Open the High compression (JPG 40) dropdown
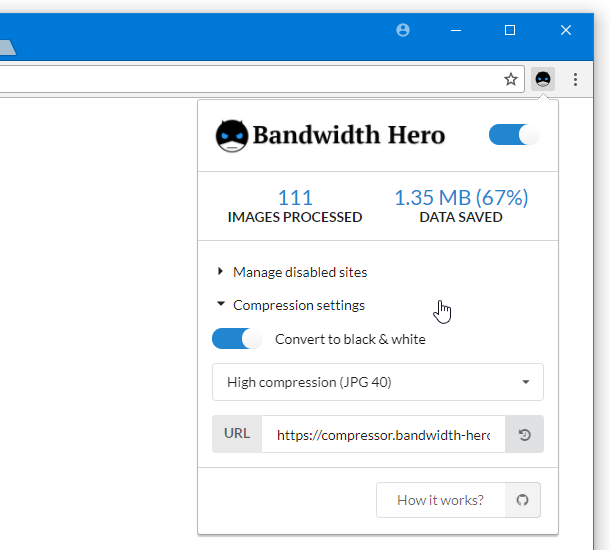Screen dimensions: 610x550 pyautogui.click(x=378, y=382)
